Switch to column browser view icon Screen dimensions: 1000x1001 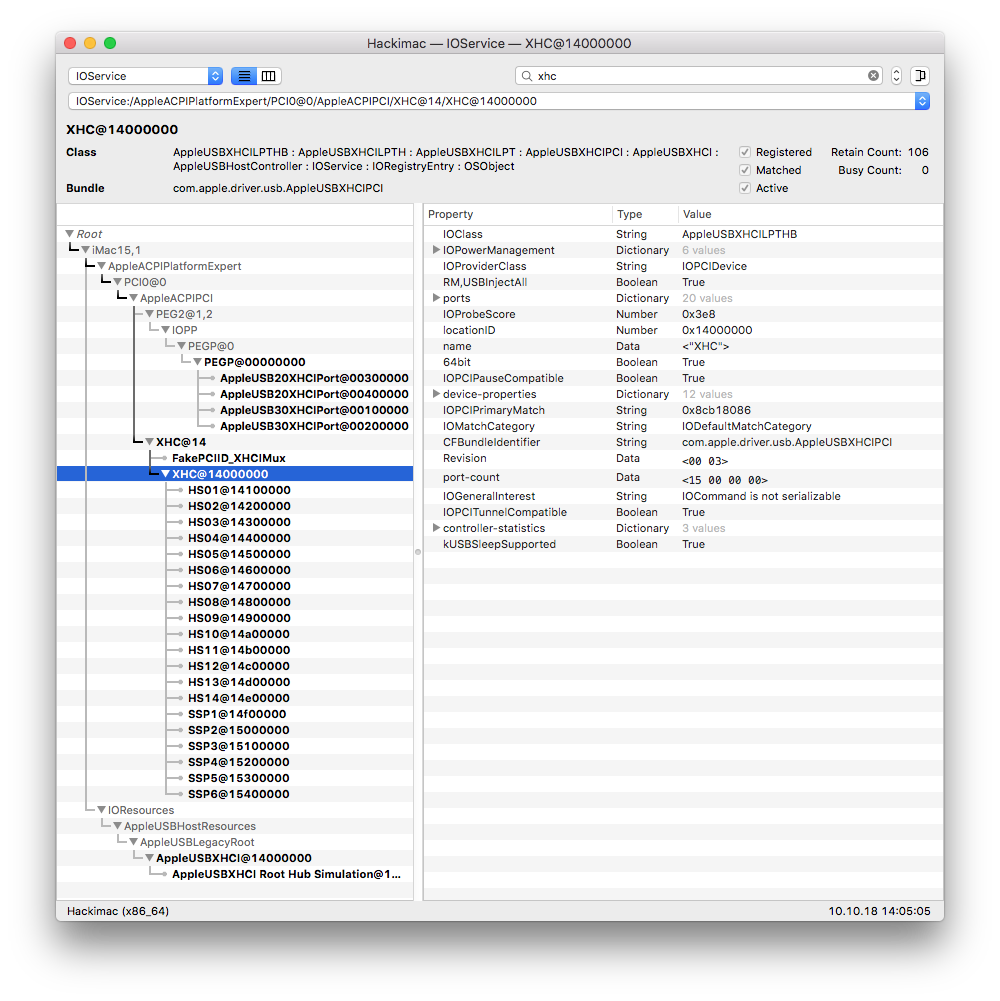269,76
